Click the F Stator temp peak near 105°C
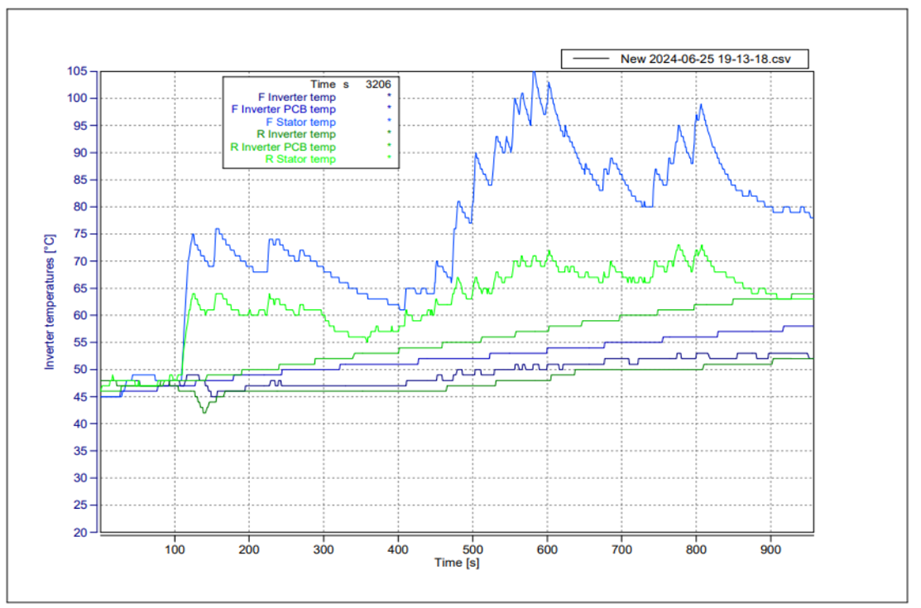Image resolution: width=921 pixels, height=608 pixels. click(x=534, y=73)
